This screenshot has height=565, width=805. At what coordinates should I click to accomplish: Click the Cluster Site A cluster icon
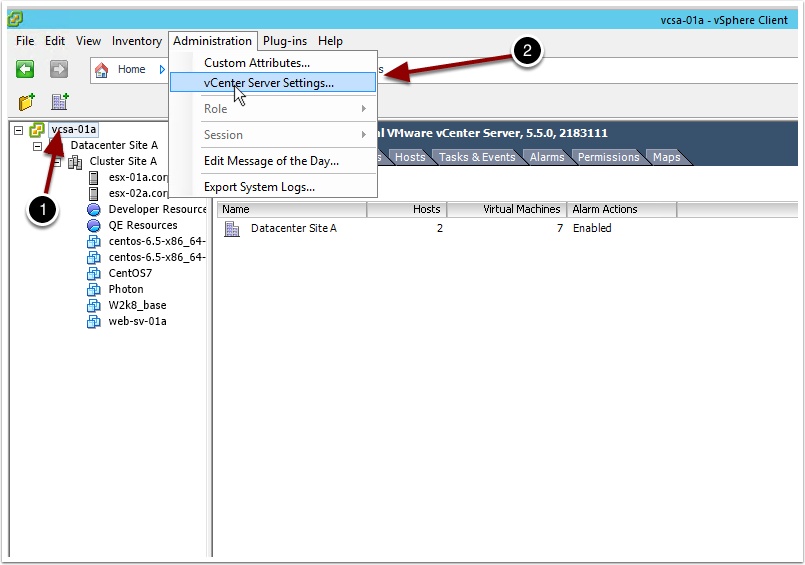pyautogui.click(x=75, y=162)
